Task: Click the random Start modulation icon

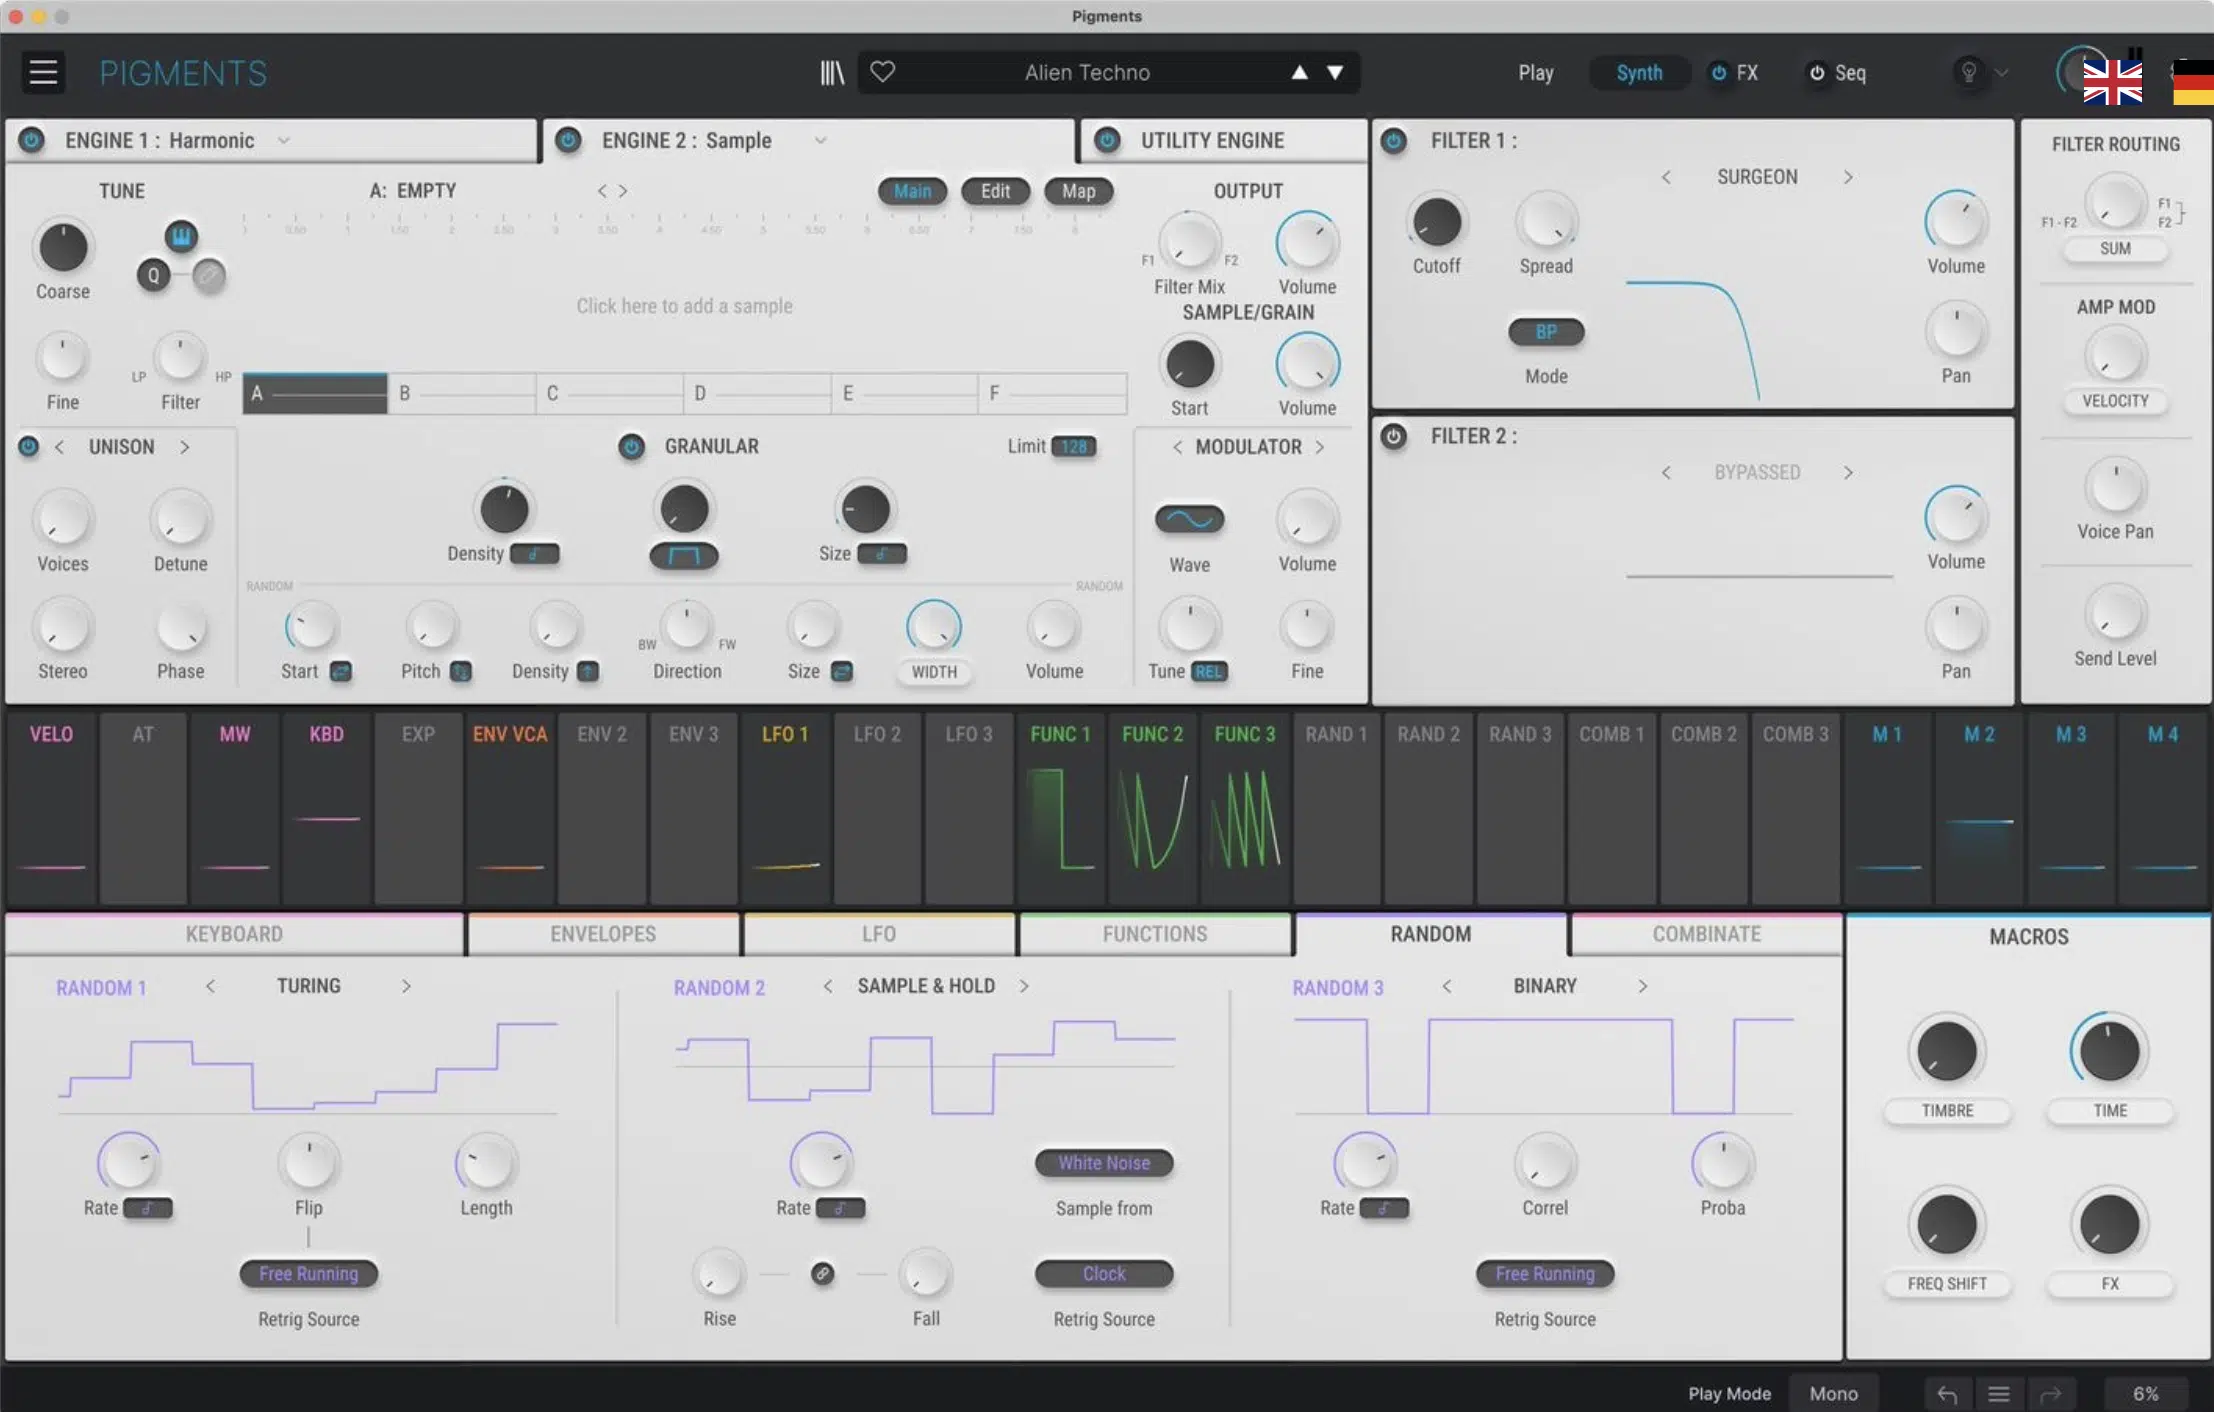Action: coord(341,672)
